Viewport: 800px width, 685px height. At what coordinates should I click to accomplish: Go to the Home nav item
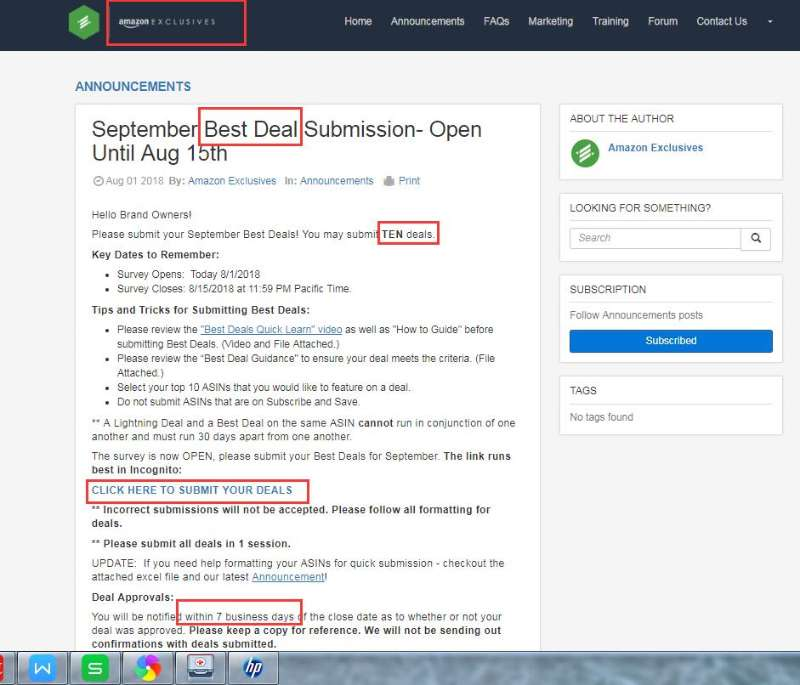358,21
